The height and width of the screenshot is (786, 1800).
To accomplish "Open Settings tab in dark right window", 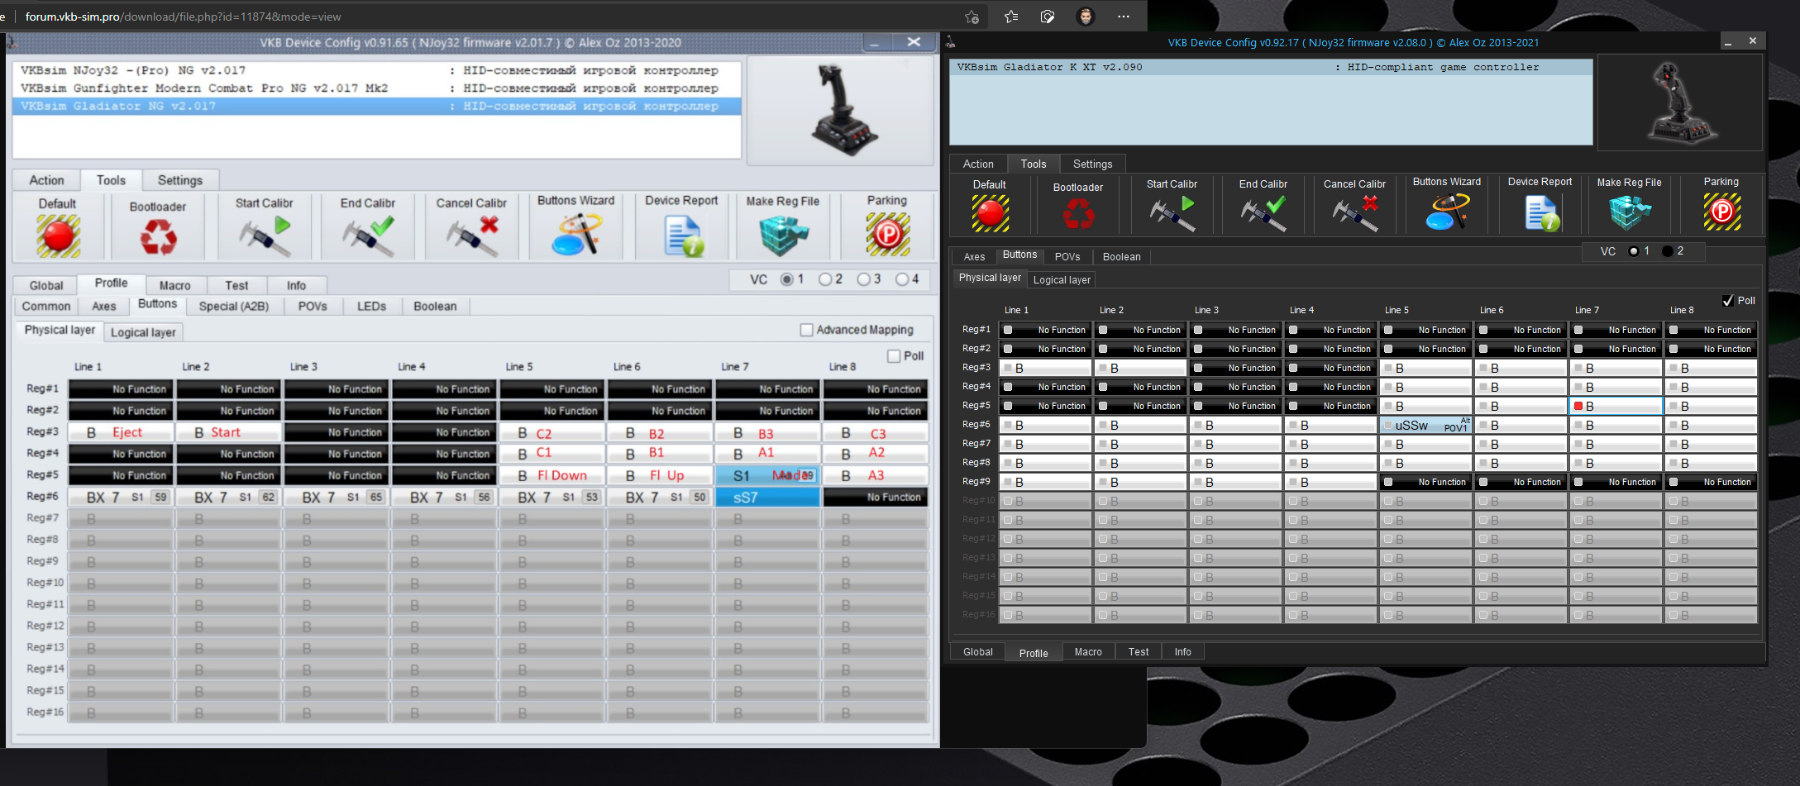I will [x=1093, y=164].
